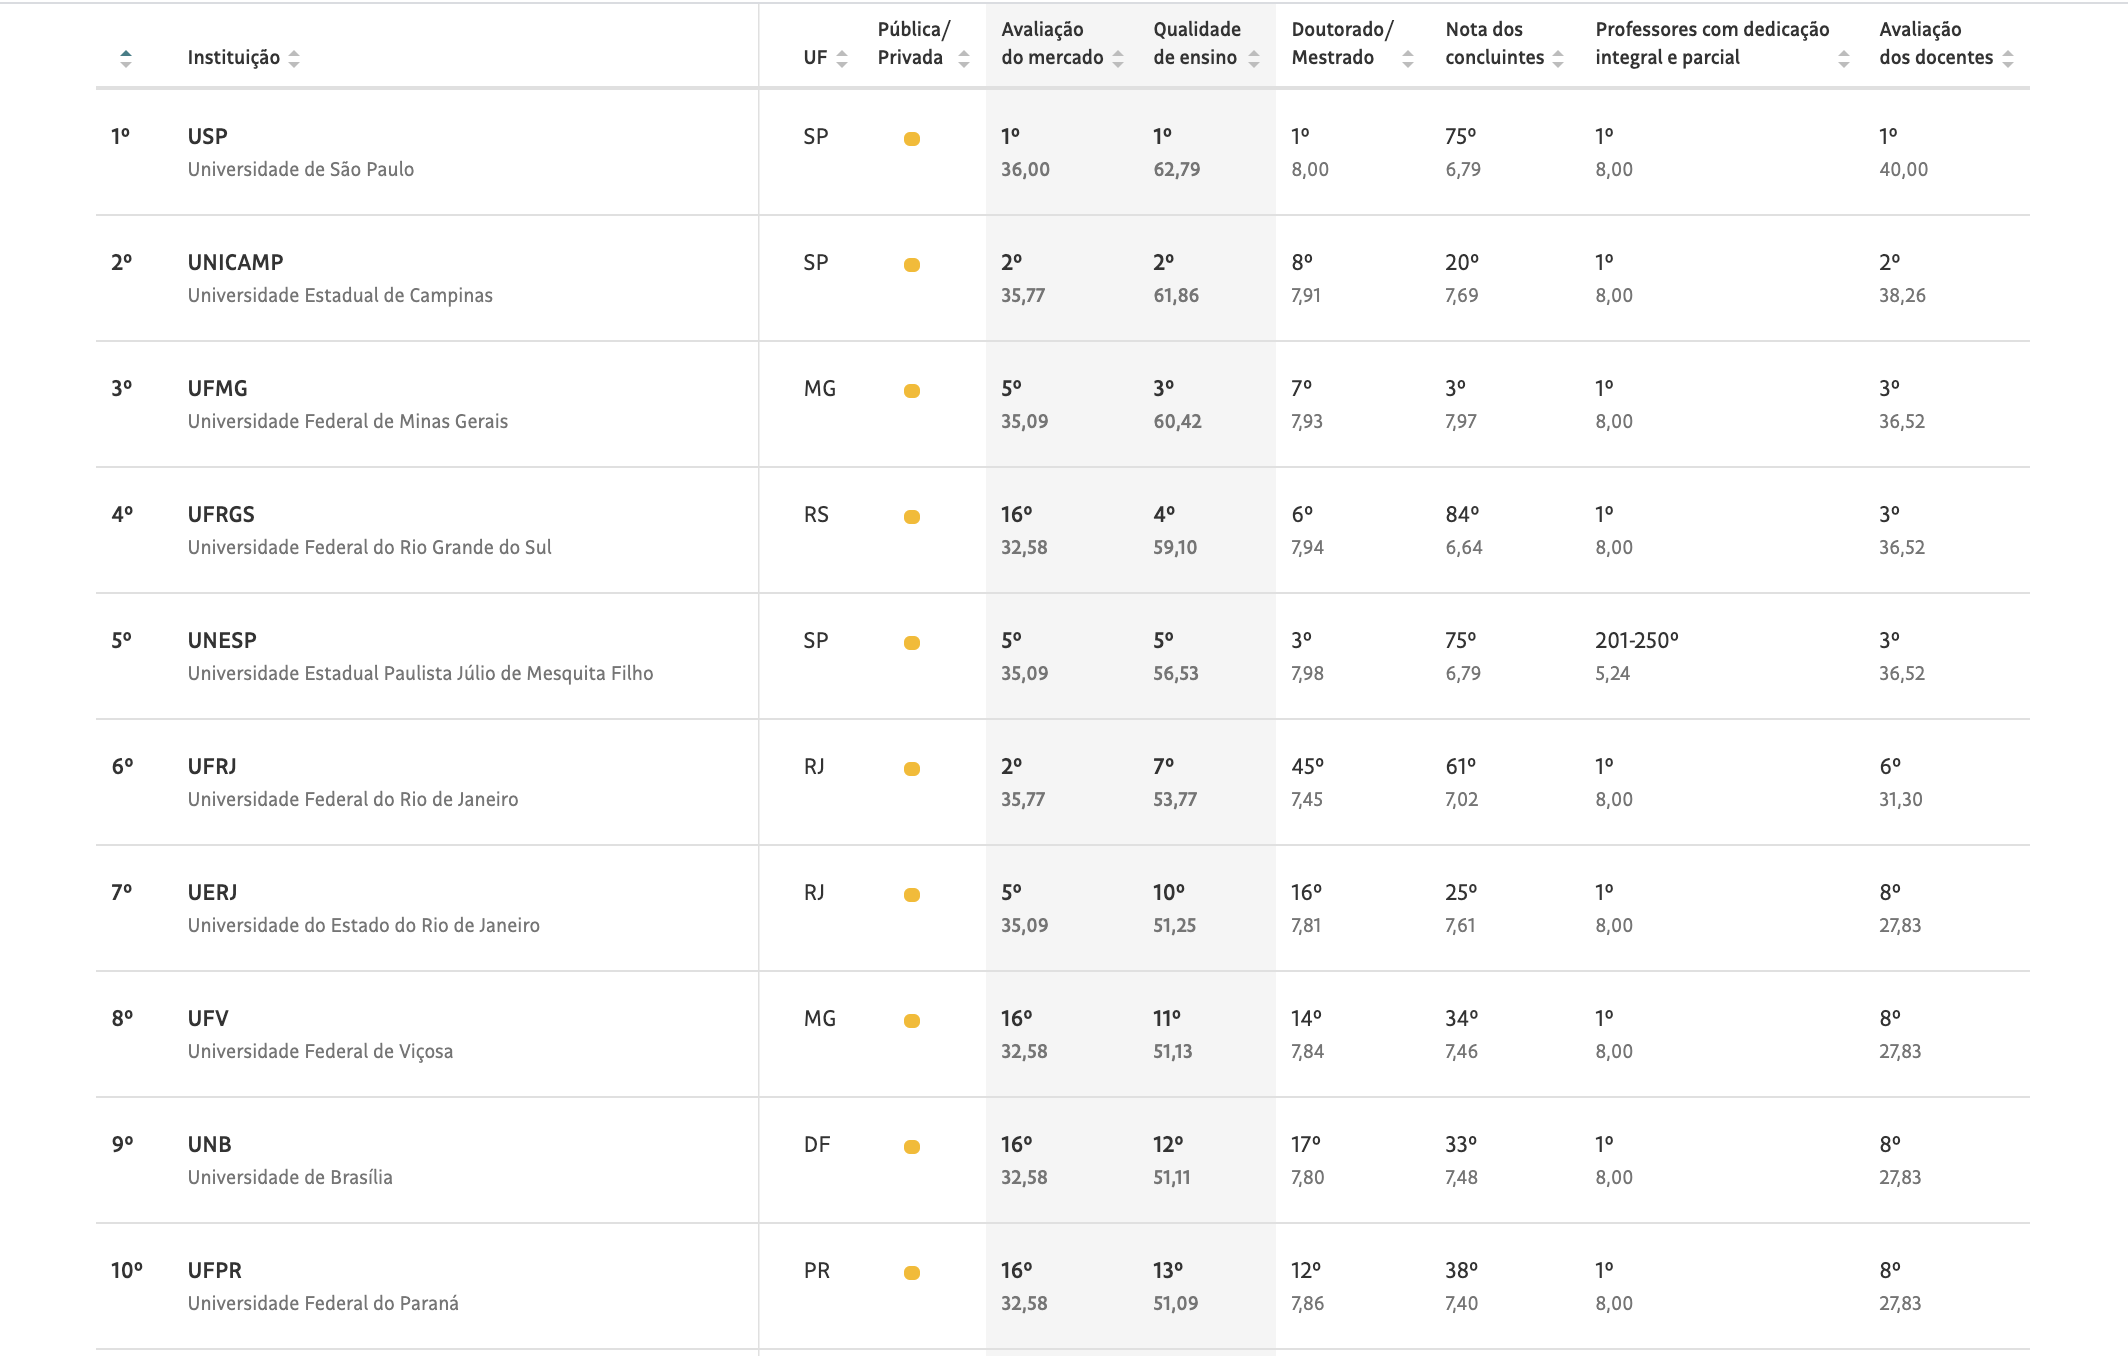2128x1356 pixels.
Task: Sort by UF column arrows
Action: (x=842, y=59)
